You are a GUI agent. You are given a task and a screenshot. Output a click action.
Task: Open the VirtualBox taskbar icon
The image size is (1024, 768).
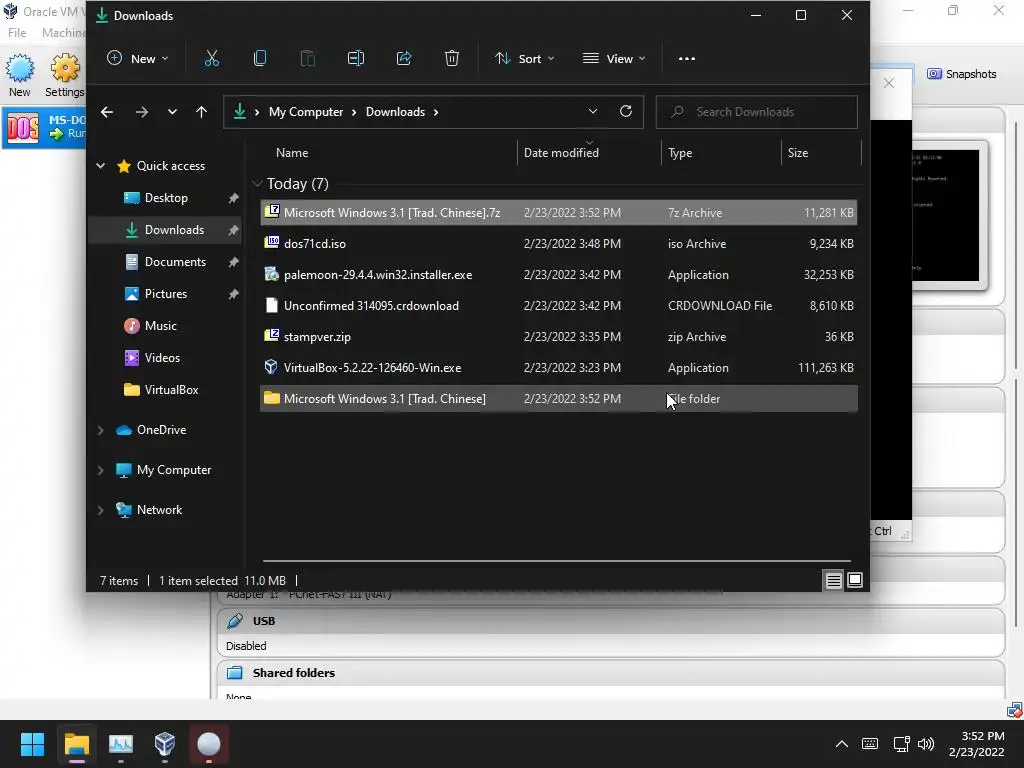[x=165, y=744]
